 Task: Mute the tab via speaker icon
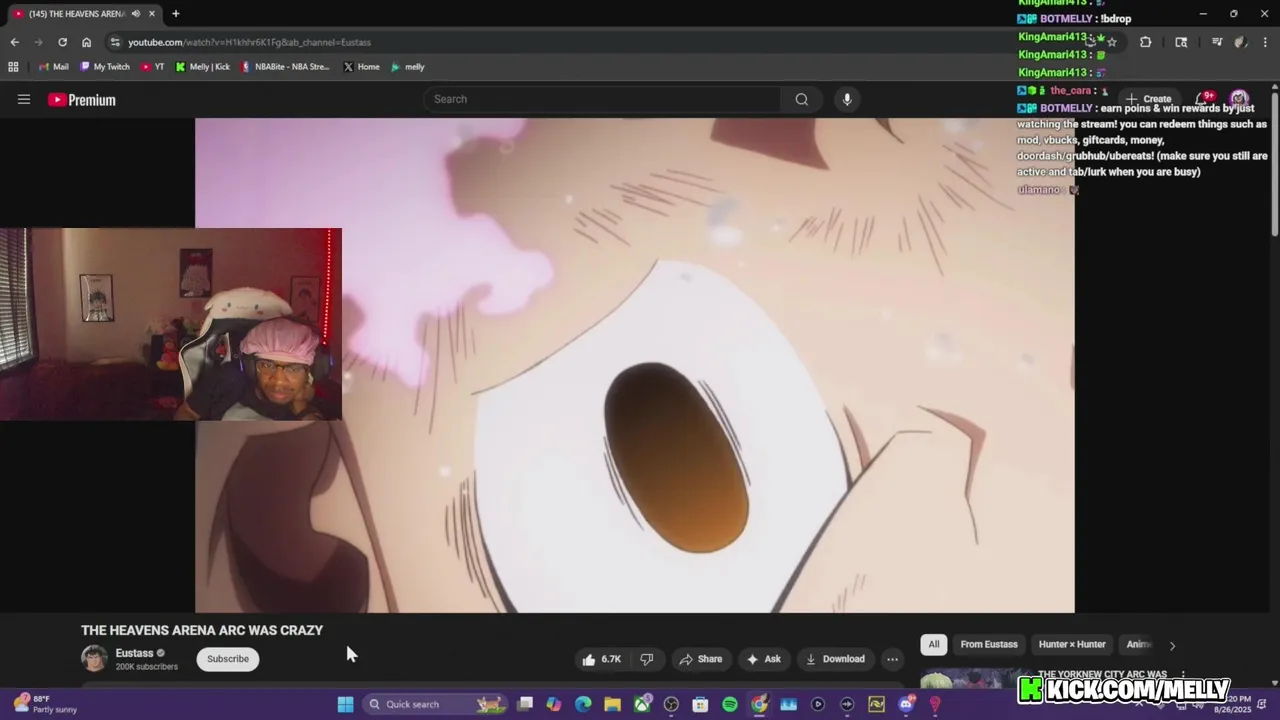coord(135,14)
